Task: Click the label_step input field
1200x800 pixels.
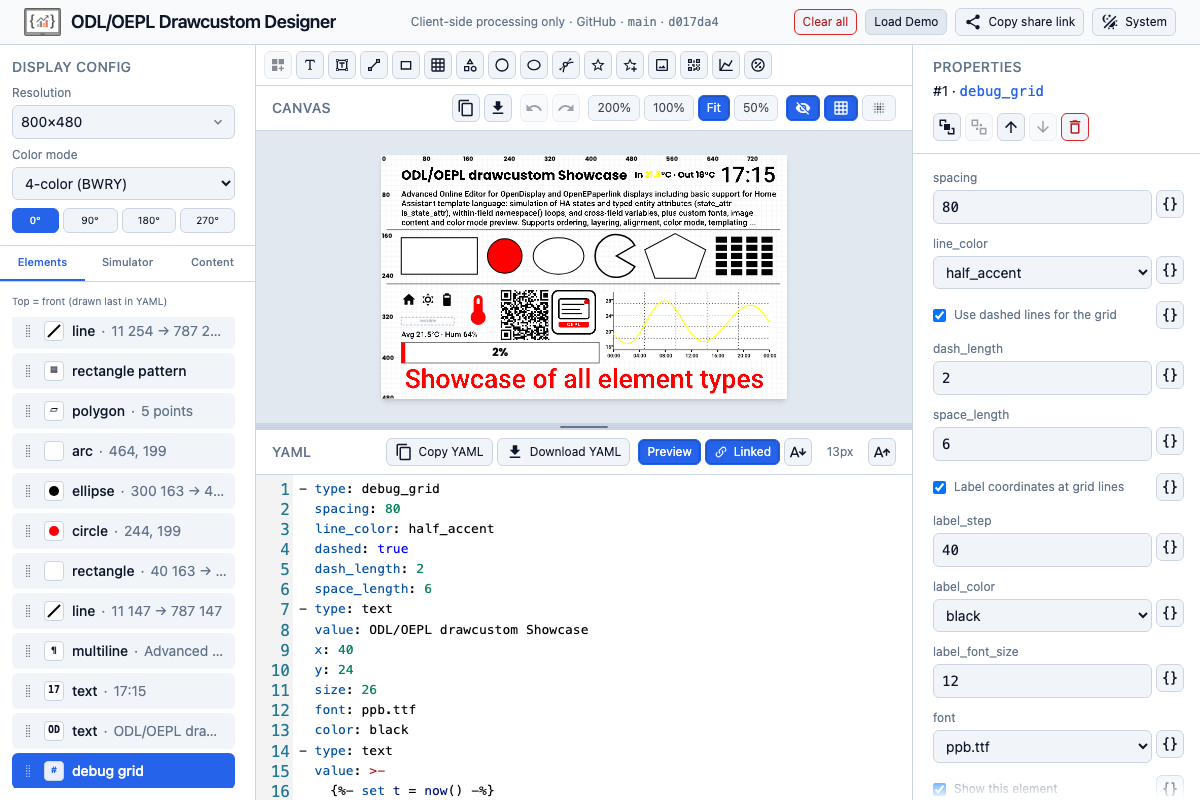Action: pyautogui.click(x=1042, y=550)
